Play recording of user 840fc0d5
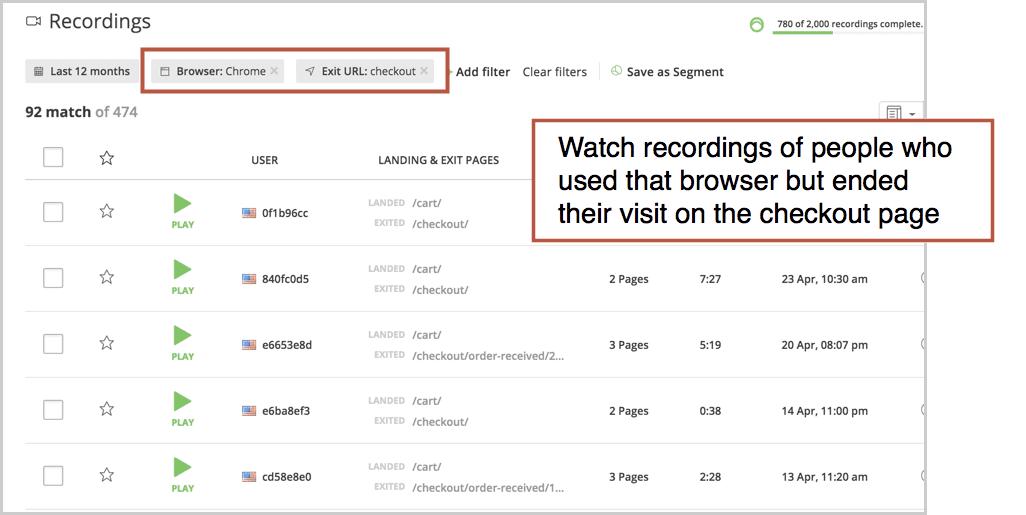This screenshot has width=1026, height=515. pos(182,277)
